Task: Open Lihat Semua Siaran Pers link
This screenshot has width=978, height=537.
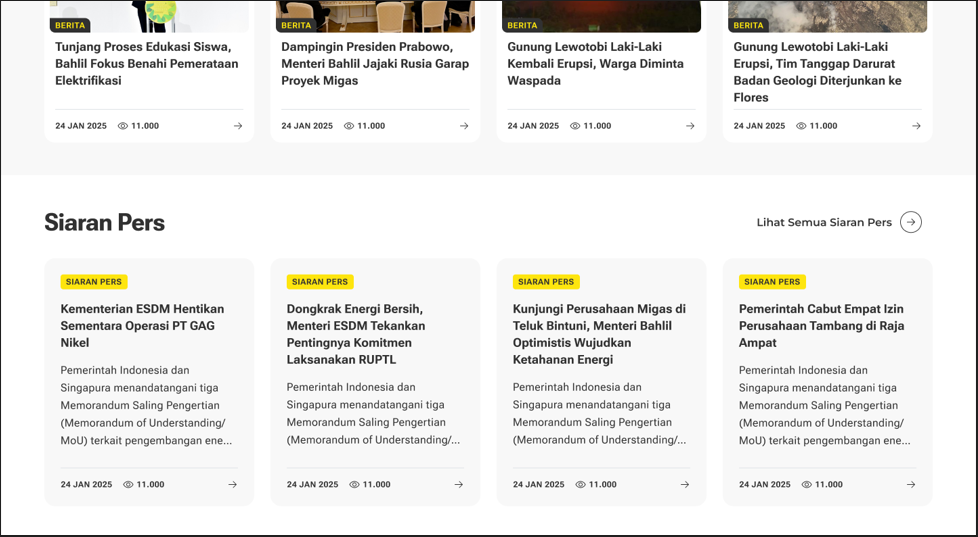Action: click(x=823, y=222)
